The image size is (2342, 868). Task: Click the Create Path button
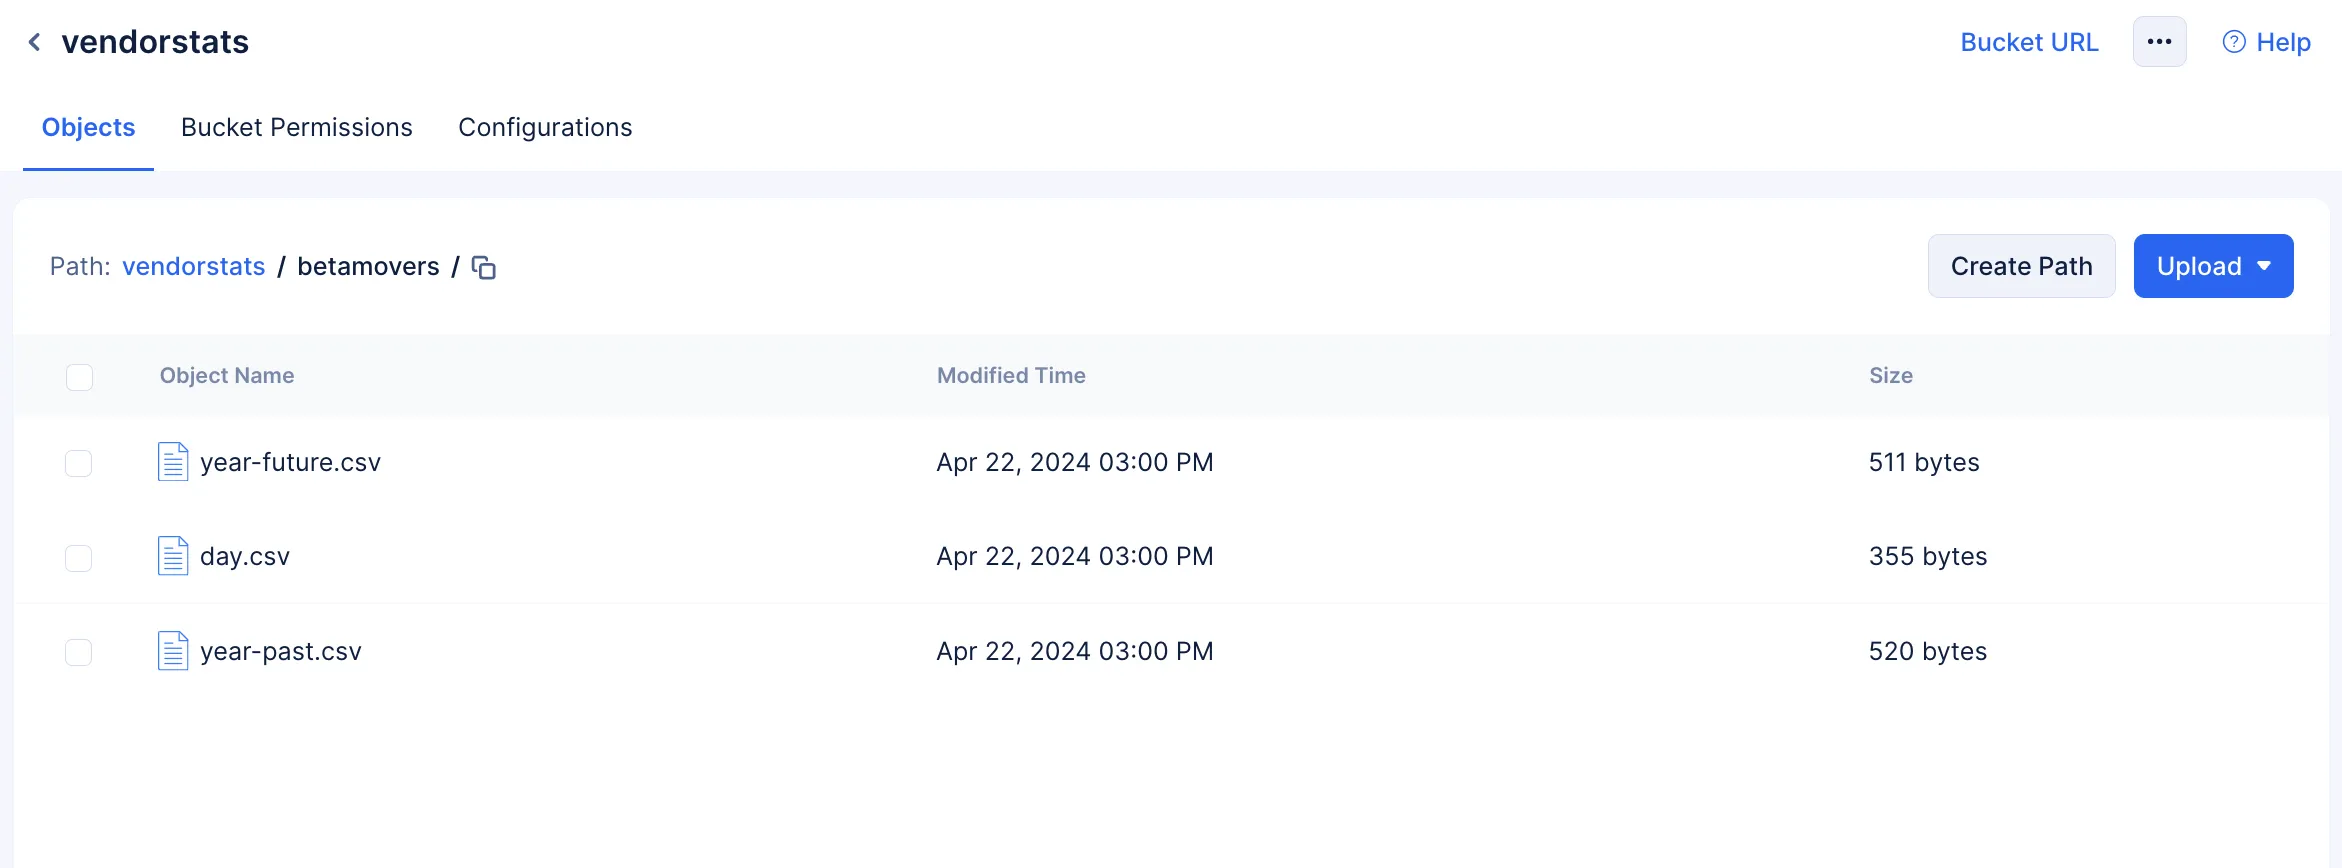2021,266
